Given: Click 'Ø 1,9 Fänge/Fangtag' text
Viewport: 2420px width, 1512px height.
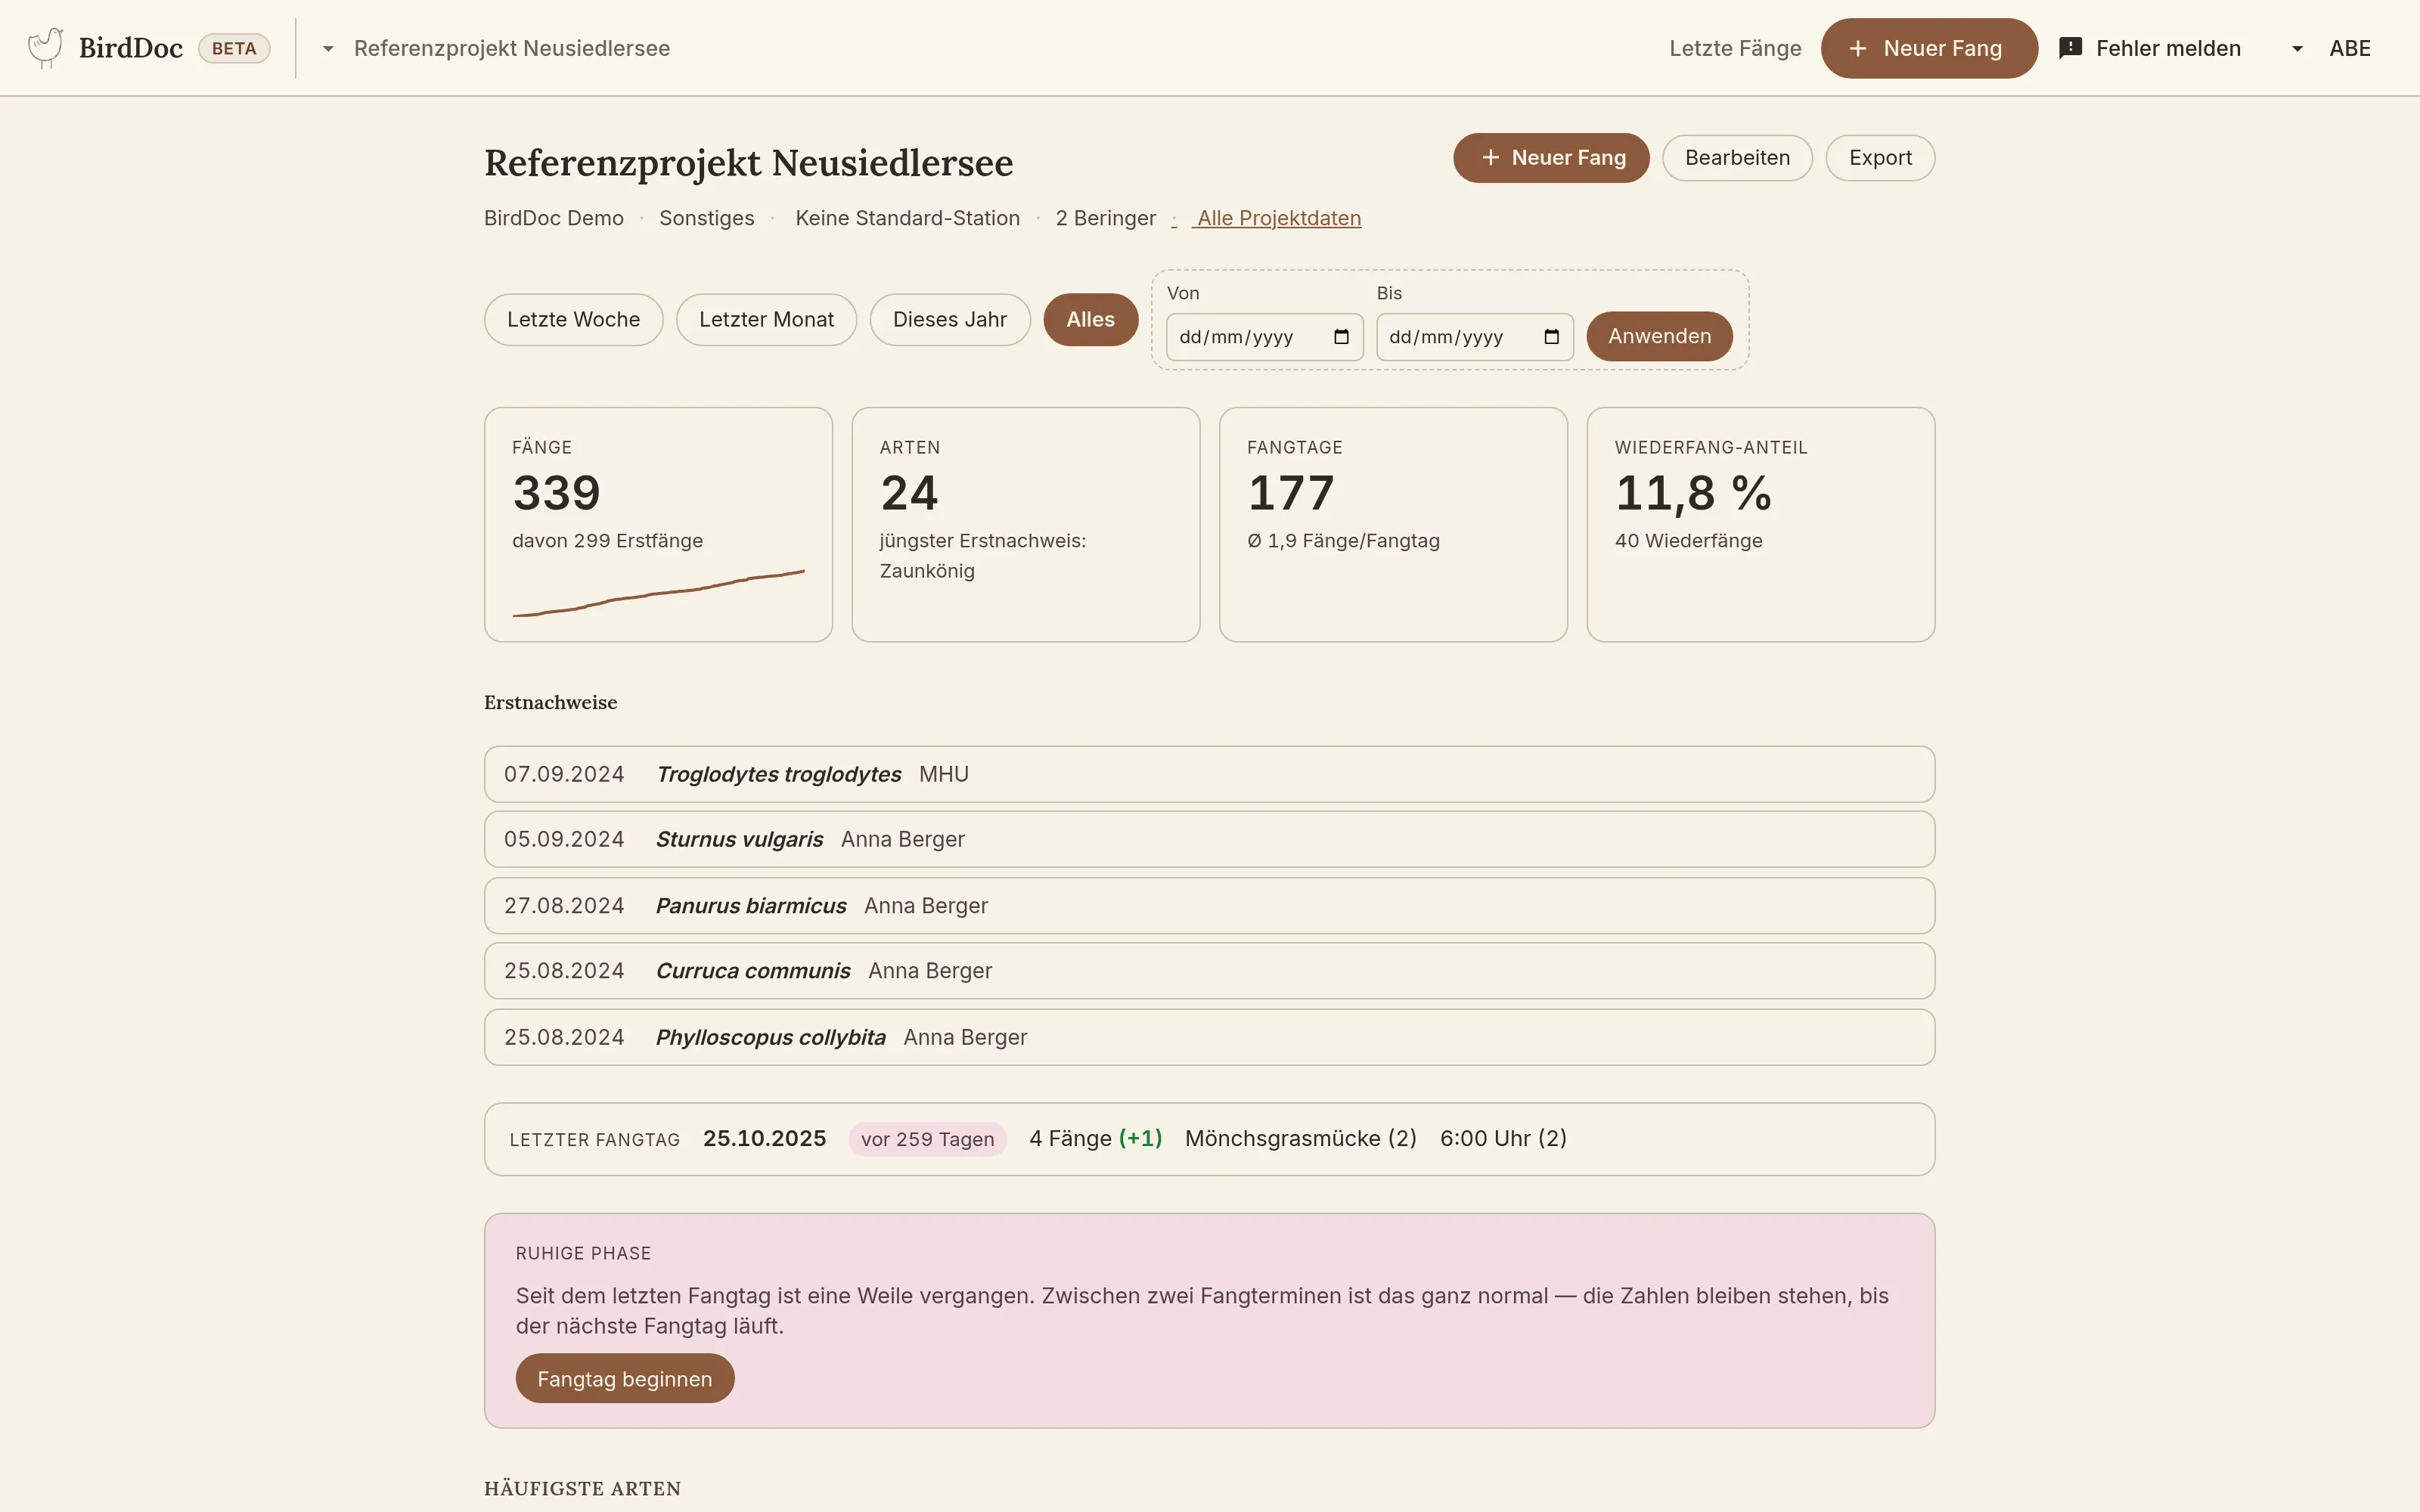Looking at the screenshot, I should click(x=1343, y=541).
